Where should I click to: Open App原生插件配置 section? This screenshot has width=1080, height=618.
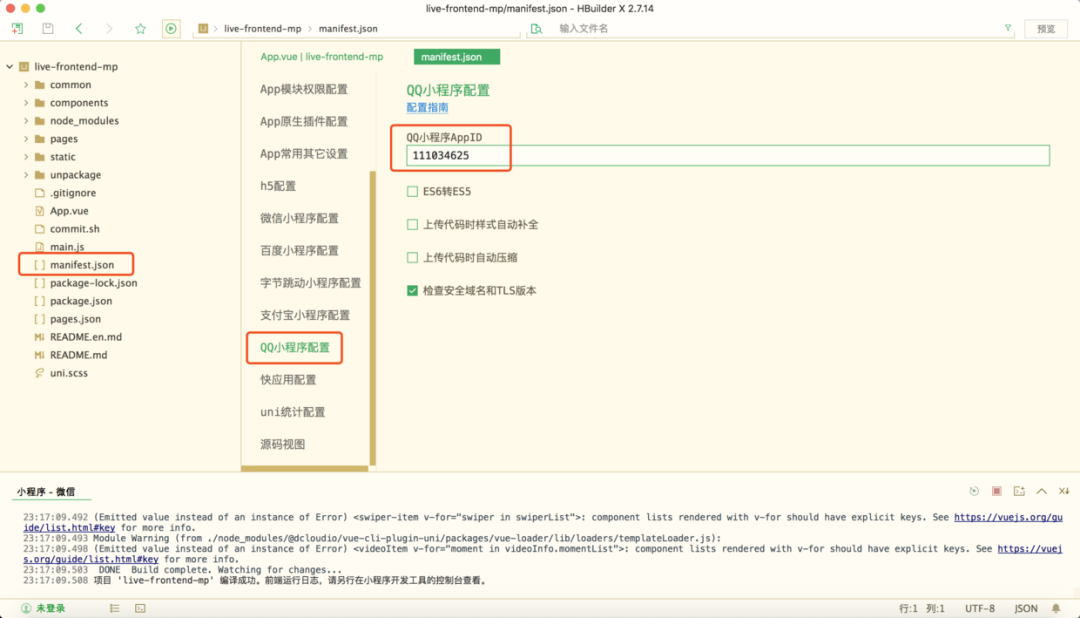click(304, 121)
